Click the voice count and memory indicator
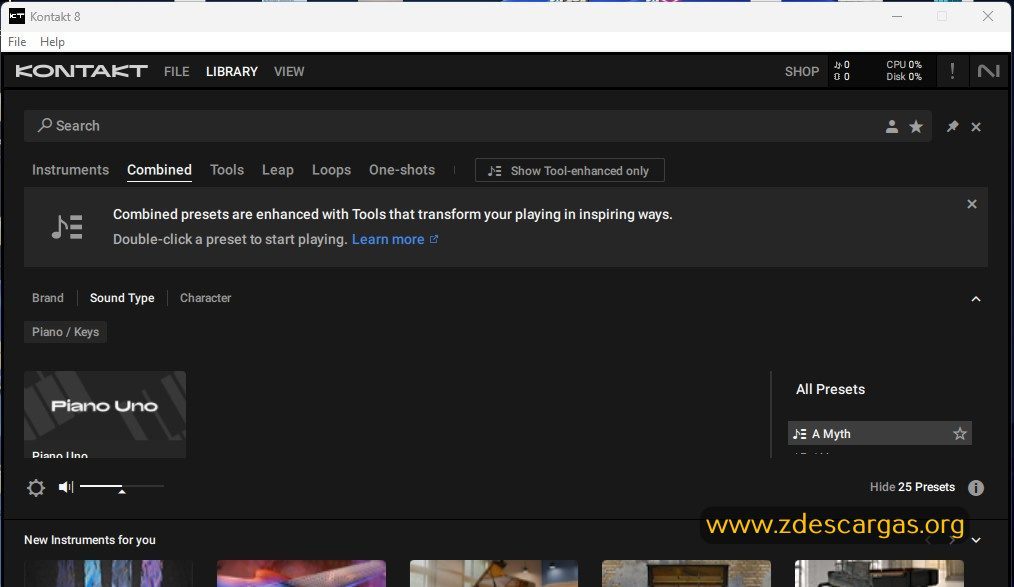This screenshot has width=1014, height=587. coord(841,70)
